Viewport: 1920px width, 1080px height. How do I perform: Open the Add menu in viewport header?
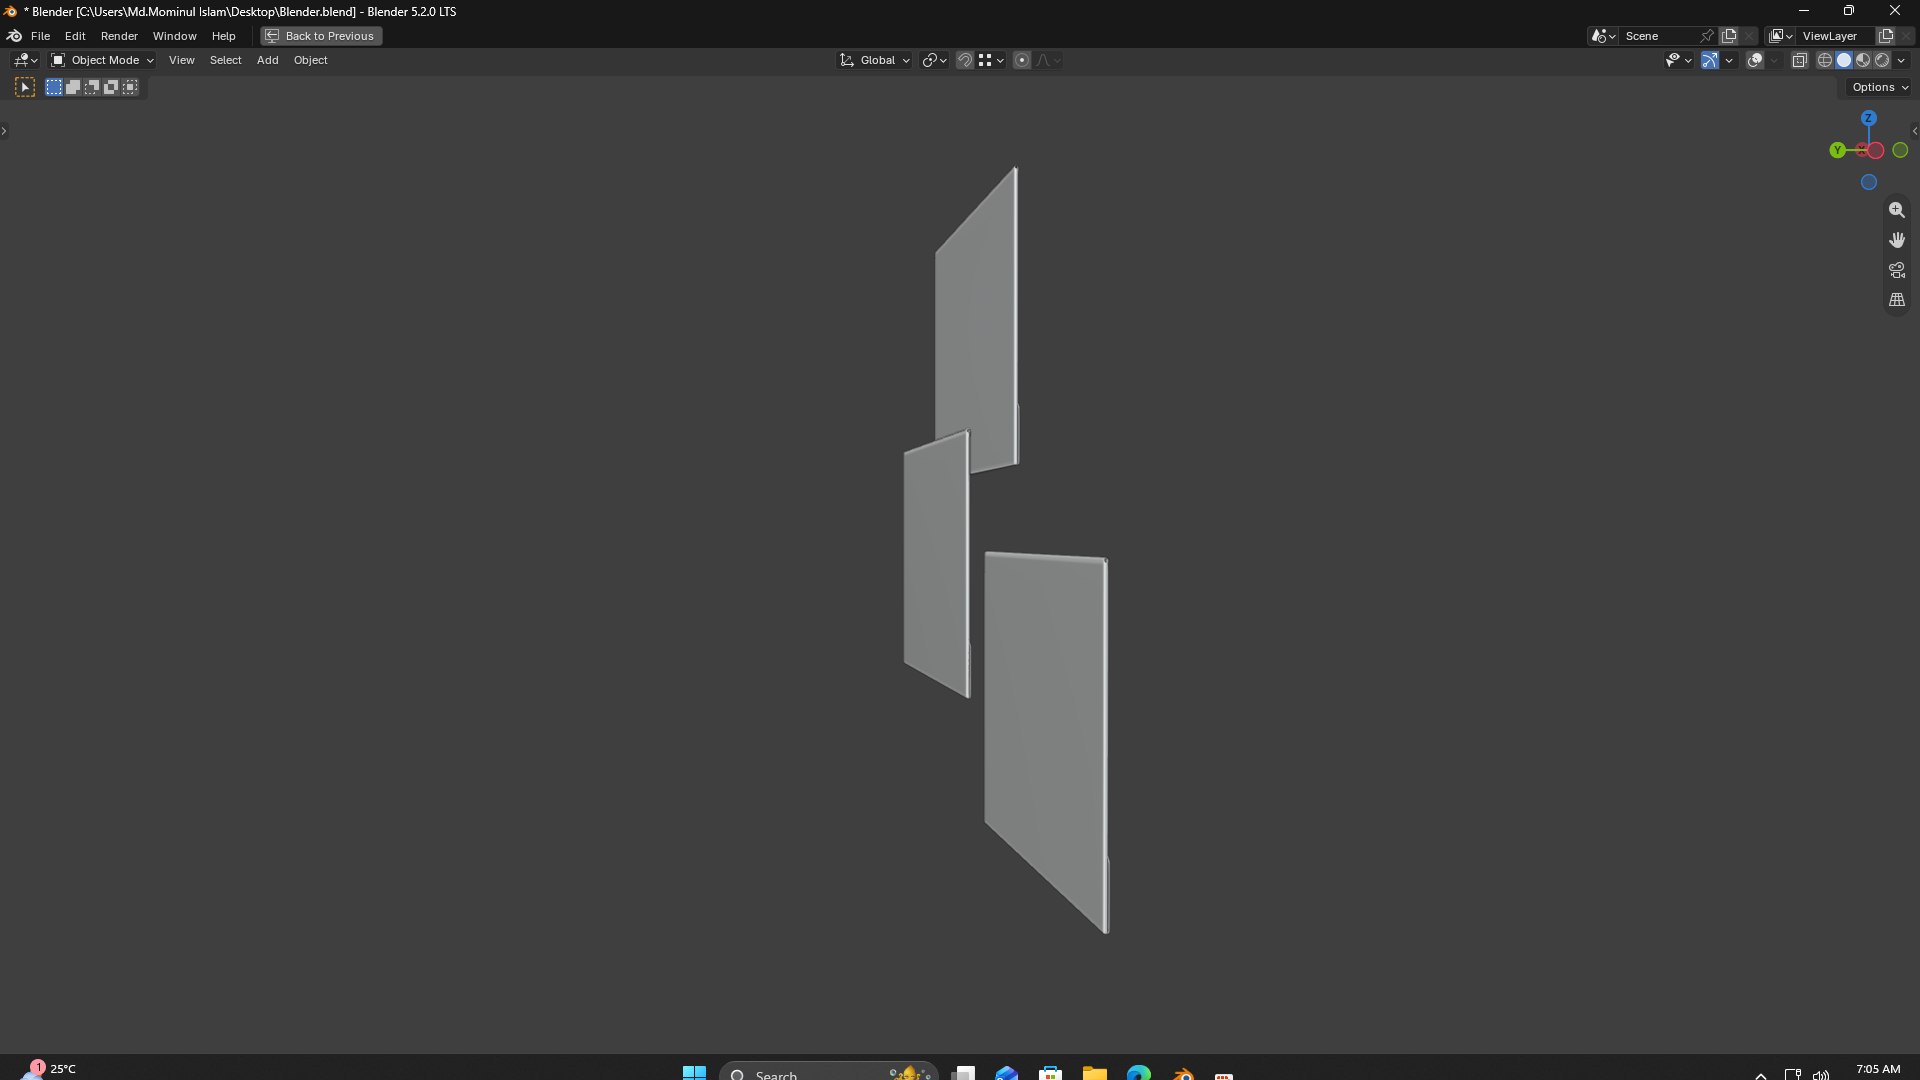[x=267, y=61]
